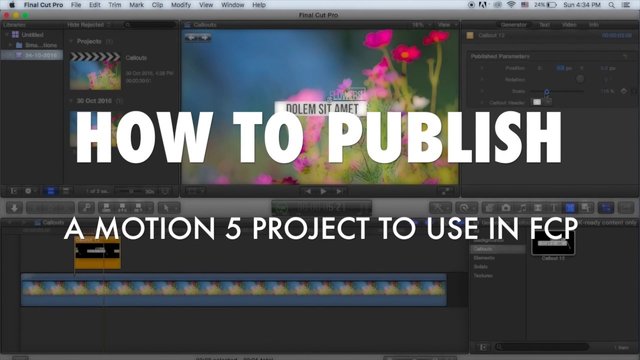Jump to the next edit in viewer
The width and height of the screenshot is (640, 360).
pyautogui.click(x=339, y=191)
